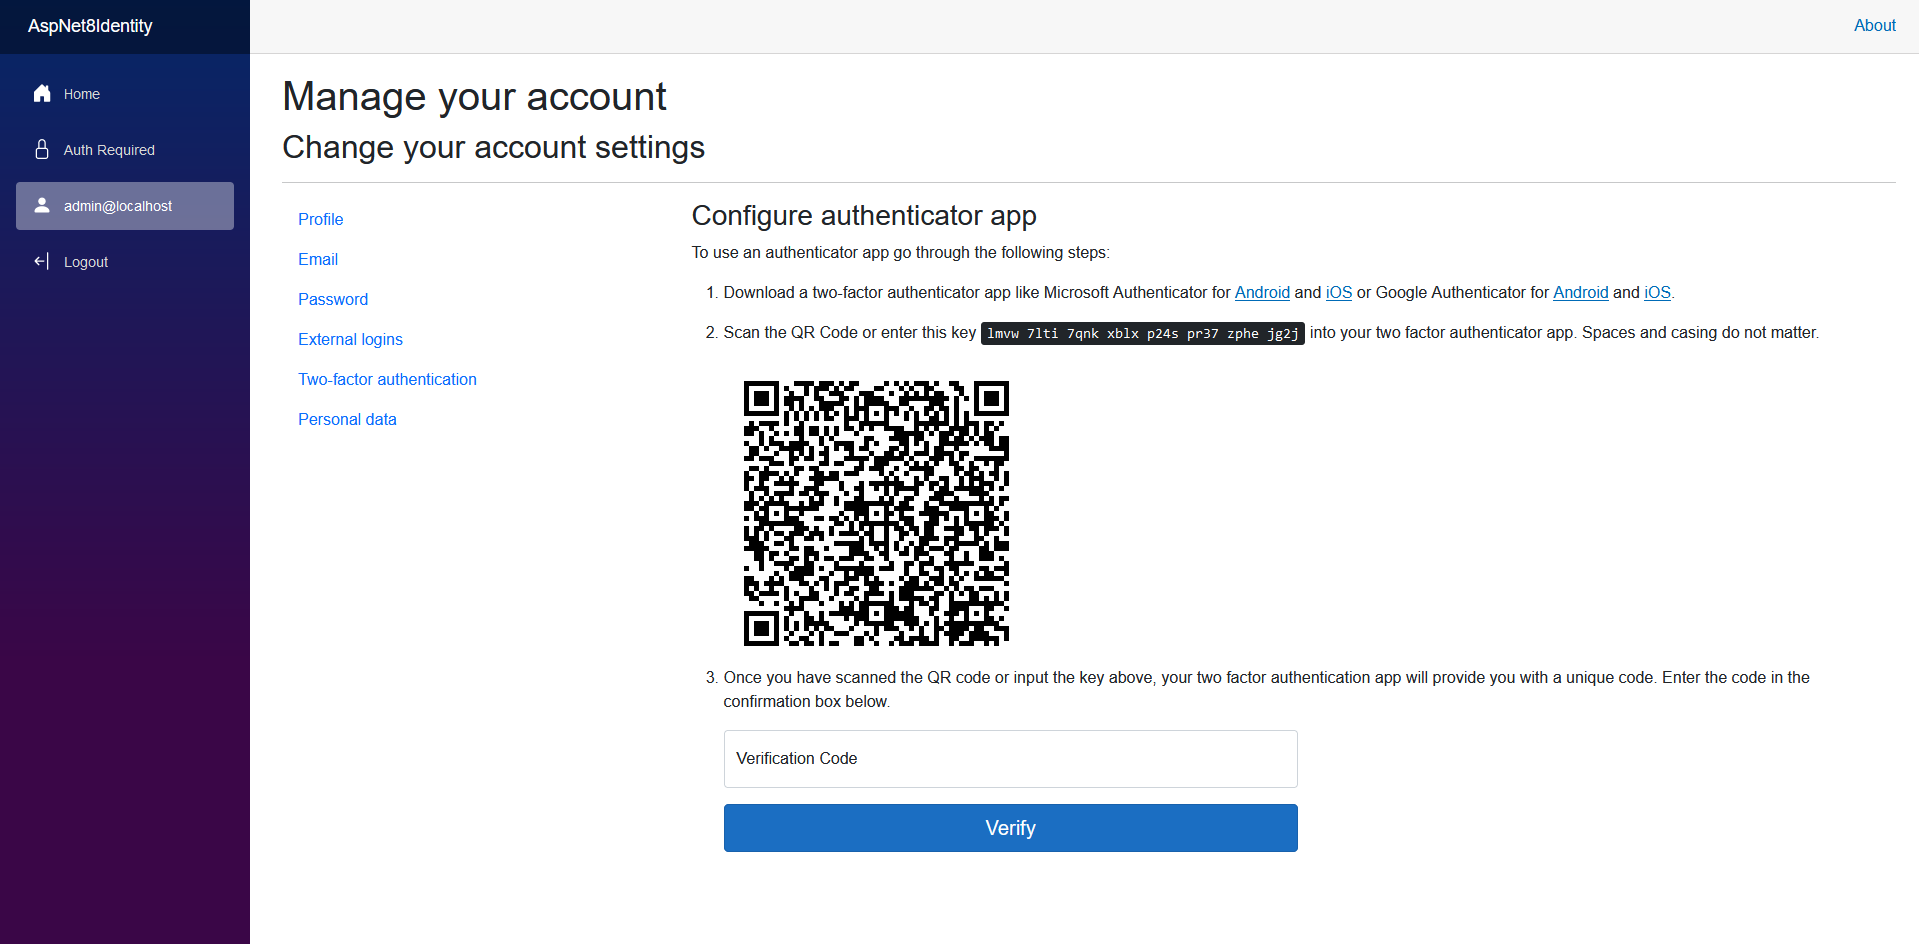
Task: Open Google Authenticator iOS download link
Action: (1657, 293)
